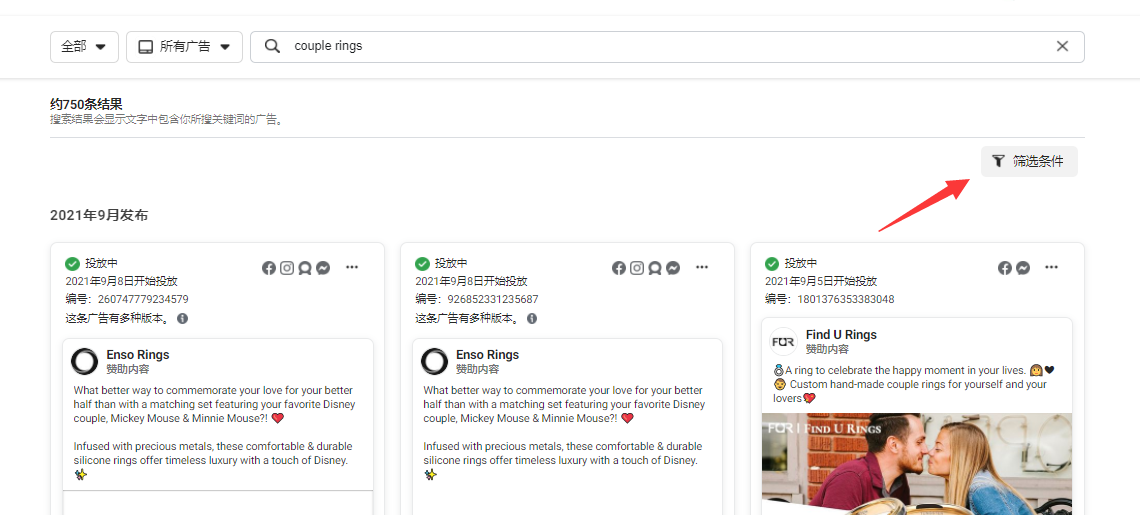
Task: Expand the 全部 dropdown
Action: point(84,47)
